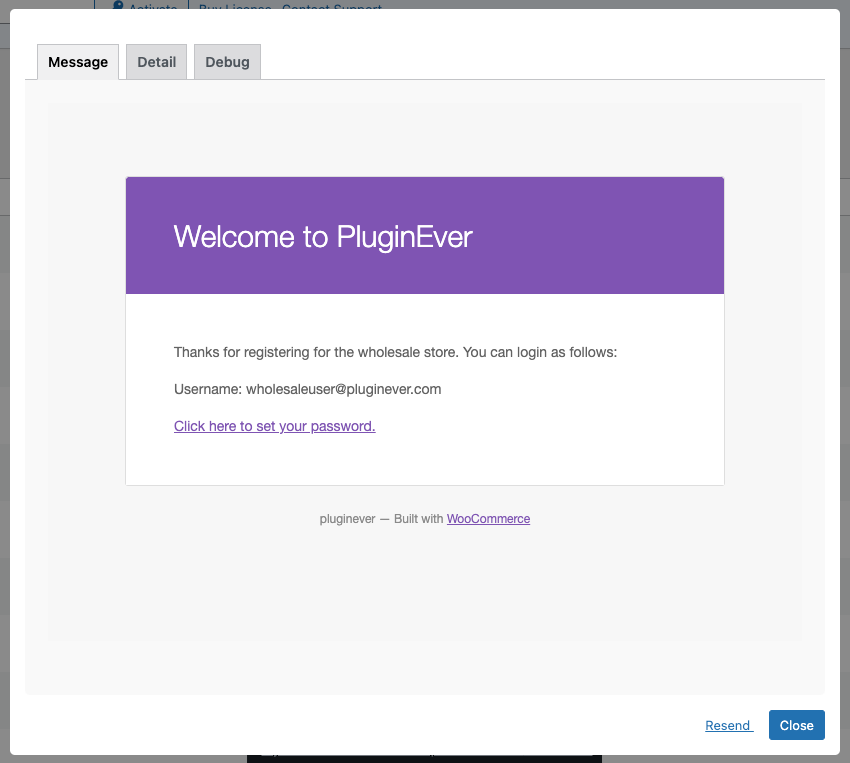This screenshot has height=763, width=850.
Task: Resend the email
Action: click(729, 726)
